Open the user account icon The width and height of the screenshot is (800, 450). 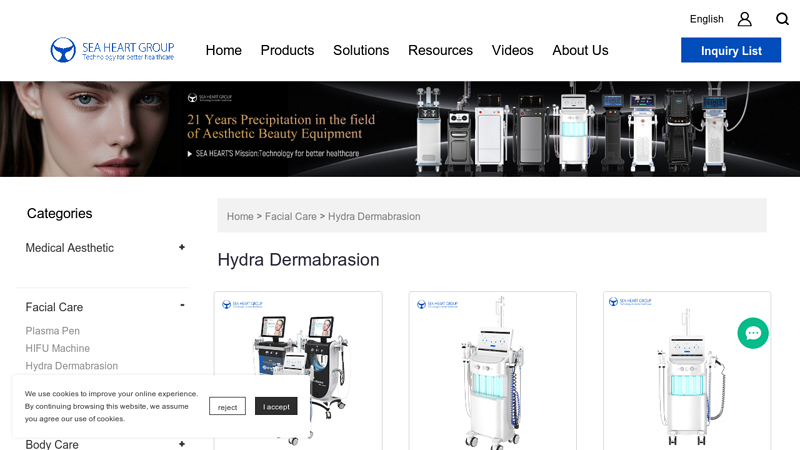tap(744, 19)
